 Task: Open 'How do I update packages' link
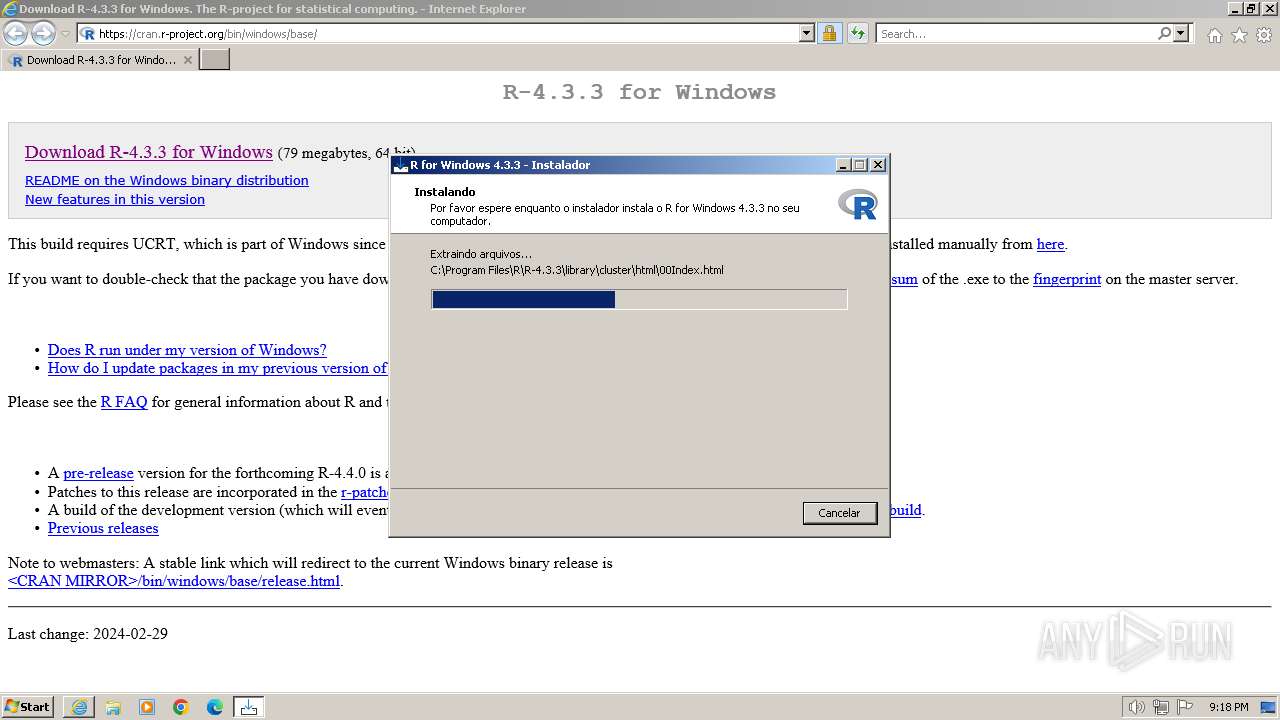coord(217,368)
